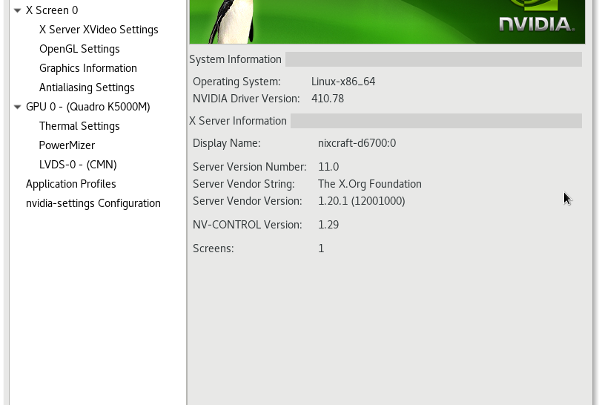Open X Server XVideo Settings
Screen dimensions: 599x405
click(99, 30)
